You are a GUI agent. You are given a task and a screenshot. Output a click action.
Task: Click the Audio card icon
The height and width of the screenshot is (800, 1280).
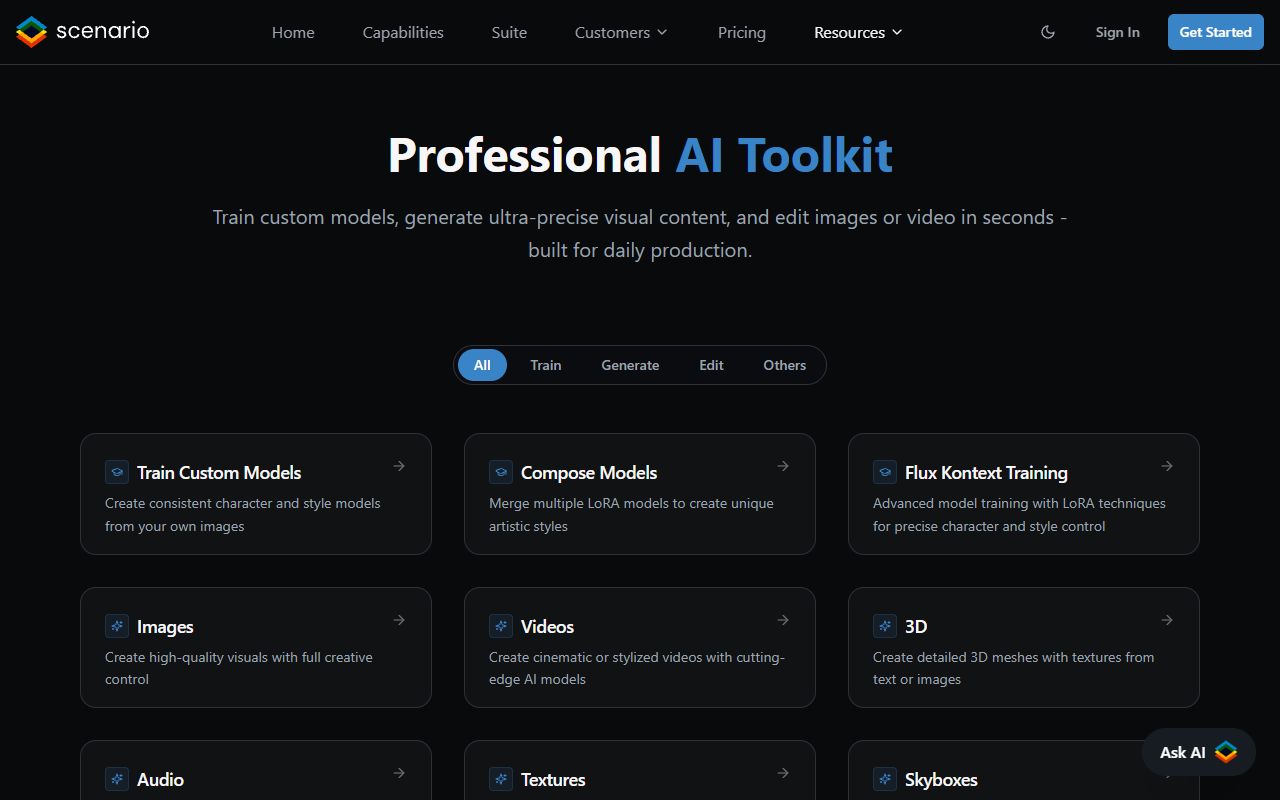click(116, 778)
